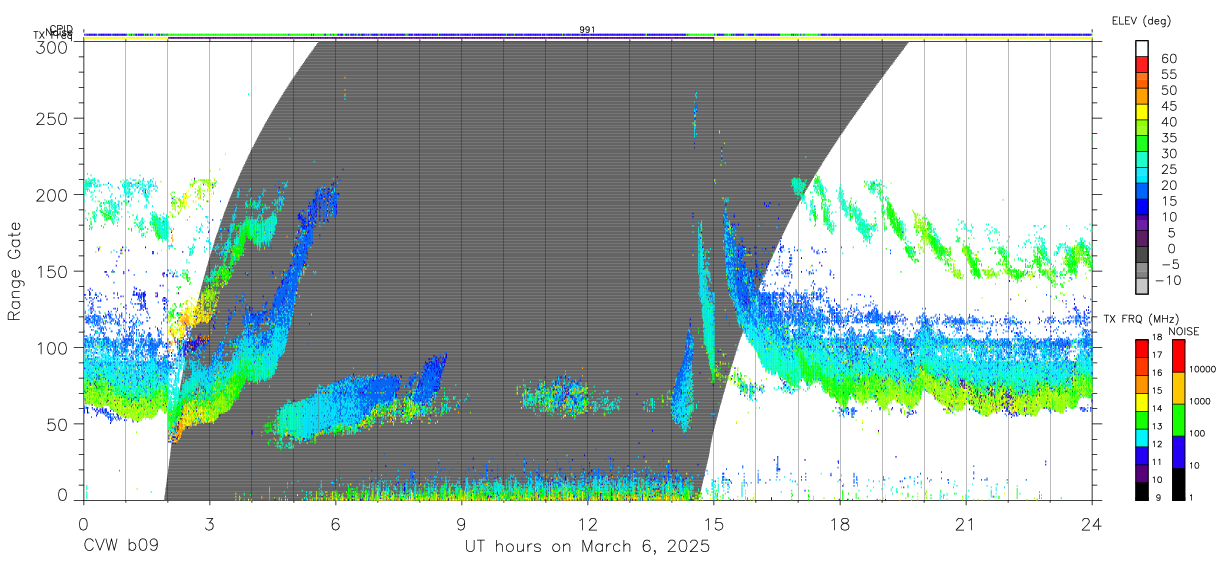The height and width of the screenshot is (567, 1228).
Task: Click the white top swatch of ELEV colorbar
Action: pos(1142,48)
